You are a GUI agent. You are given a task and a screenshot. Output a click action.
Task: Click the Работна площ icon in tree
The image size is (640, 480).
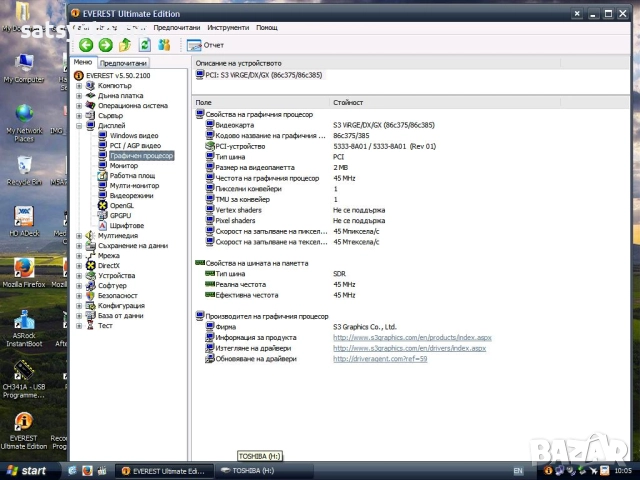tap(102, 176)
